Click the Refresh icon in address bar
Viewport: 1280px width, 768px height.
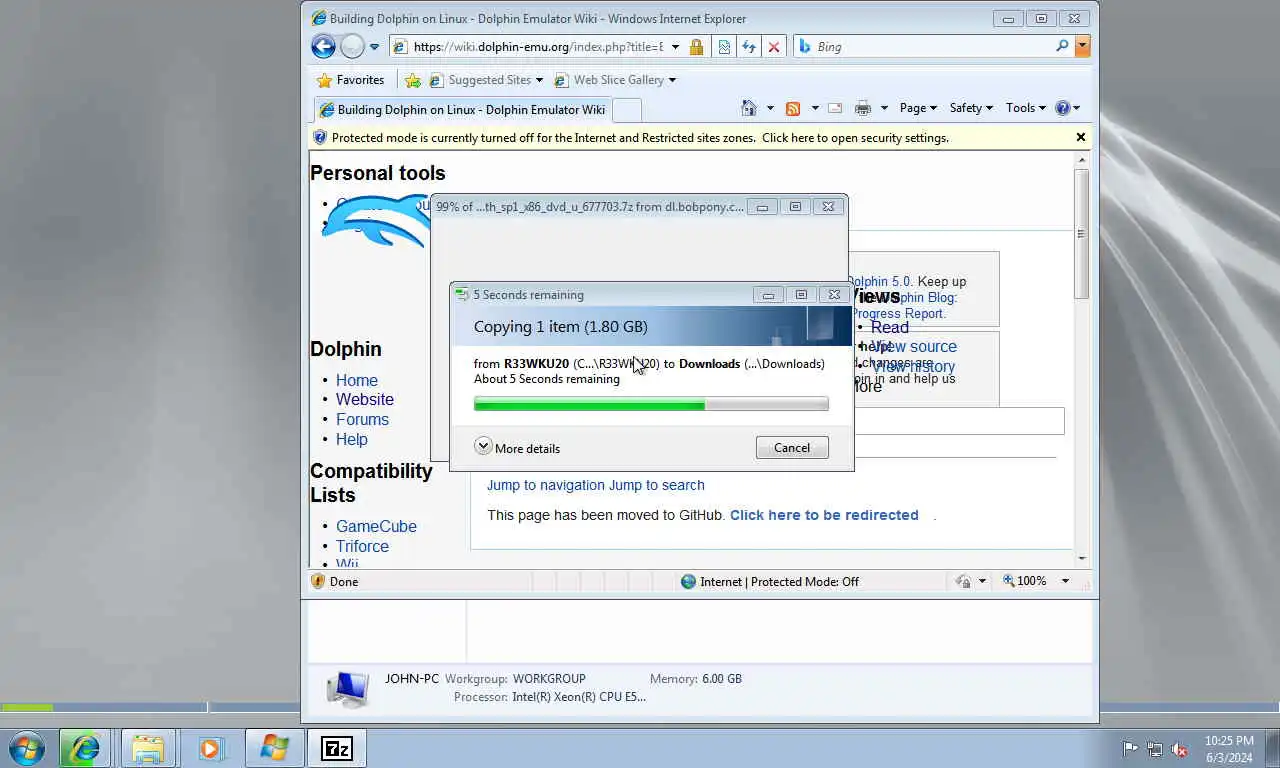click(x=748, y=47)
